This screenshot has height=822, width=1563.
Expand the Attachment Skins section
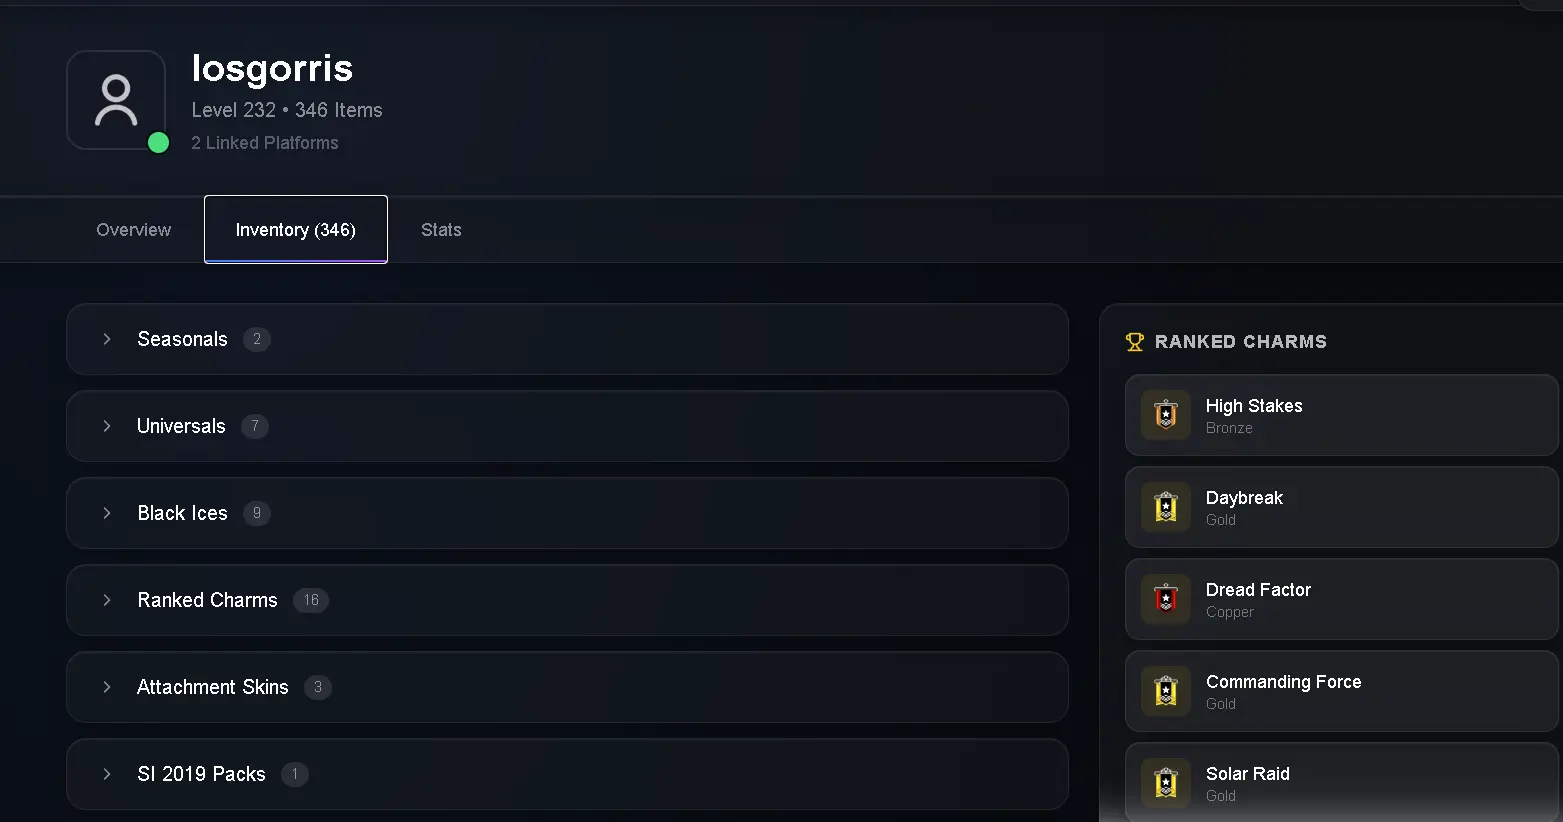coord(567,687)
